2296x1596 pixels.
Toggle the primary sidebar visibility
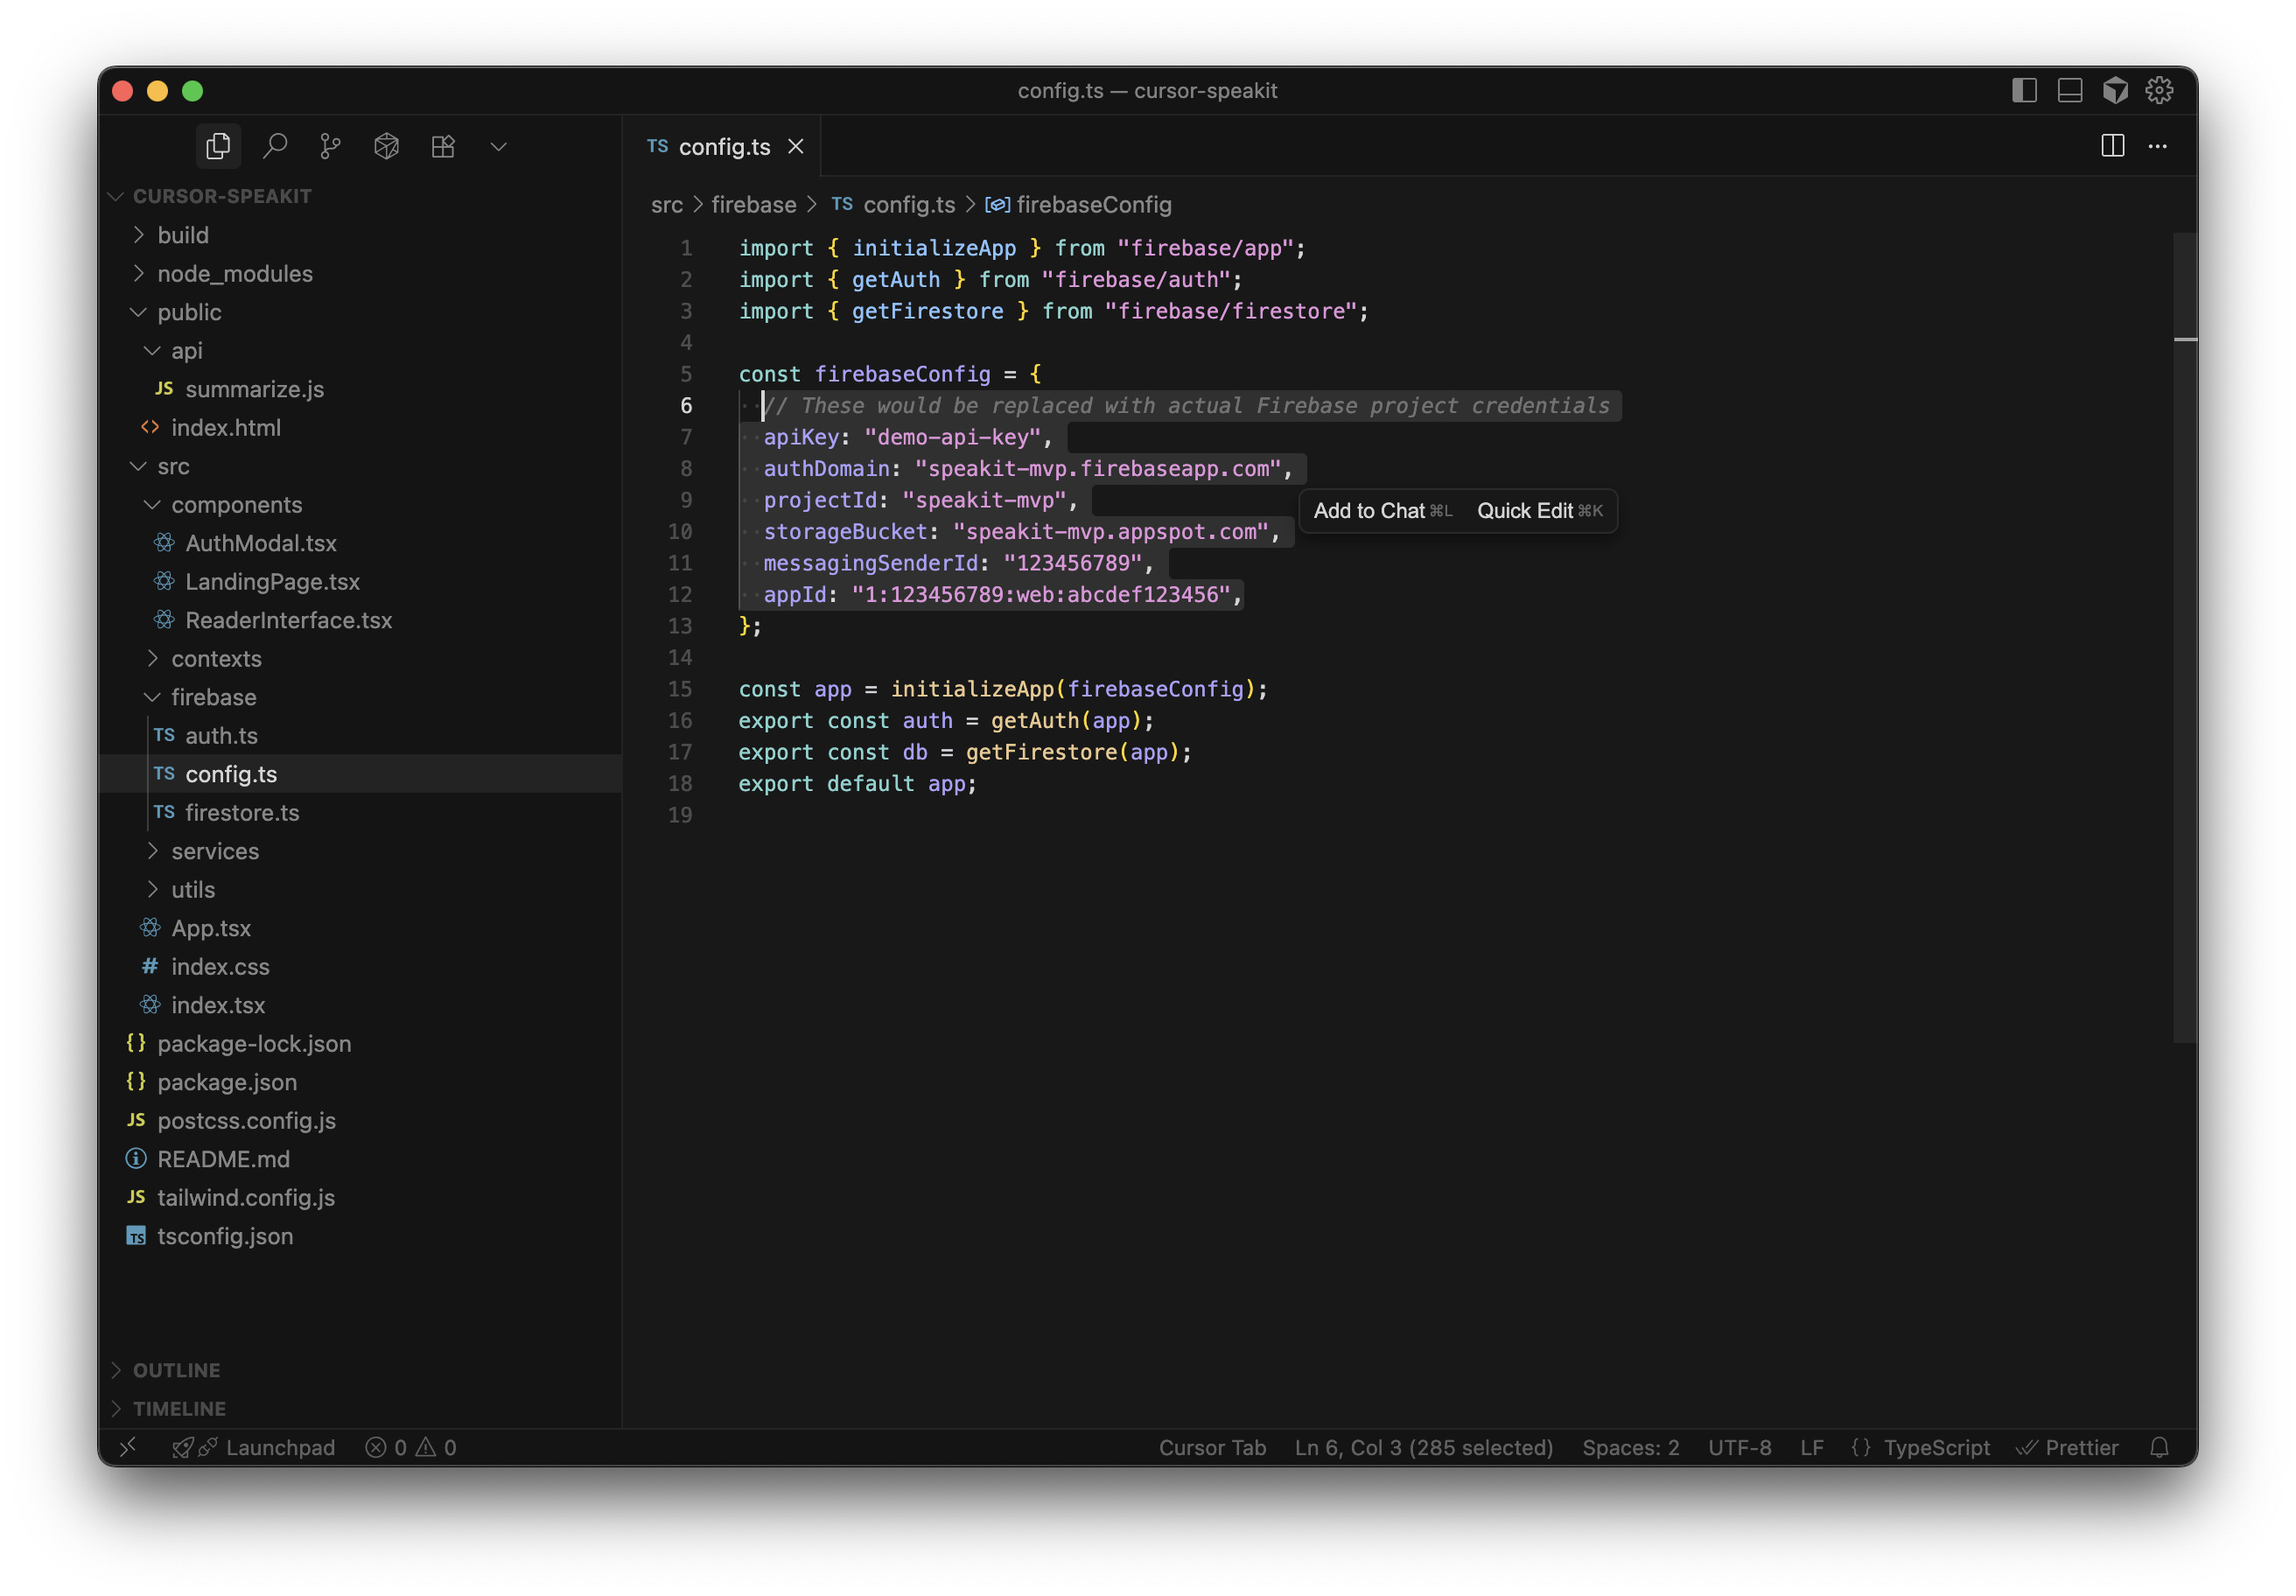point(2024,91)
